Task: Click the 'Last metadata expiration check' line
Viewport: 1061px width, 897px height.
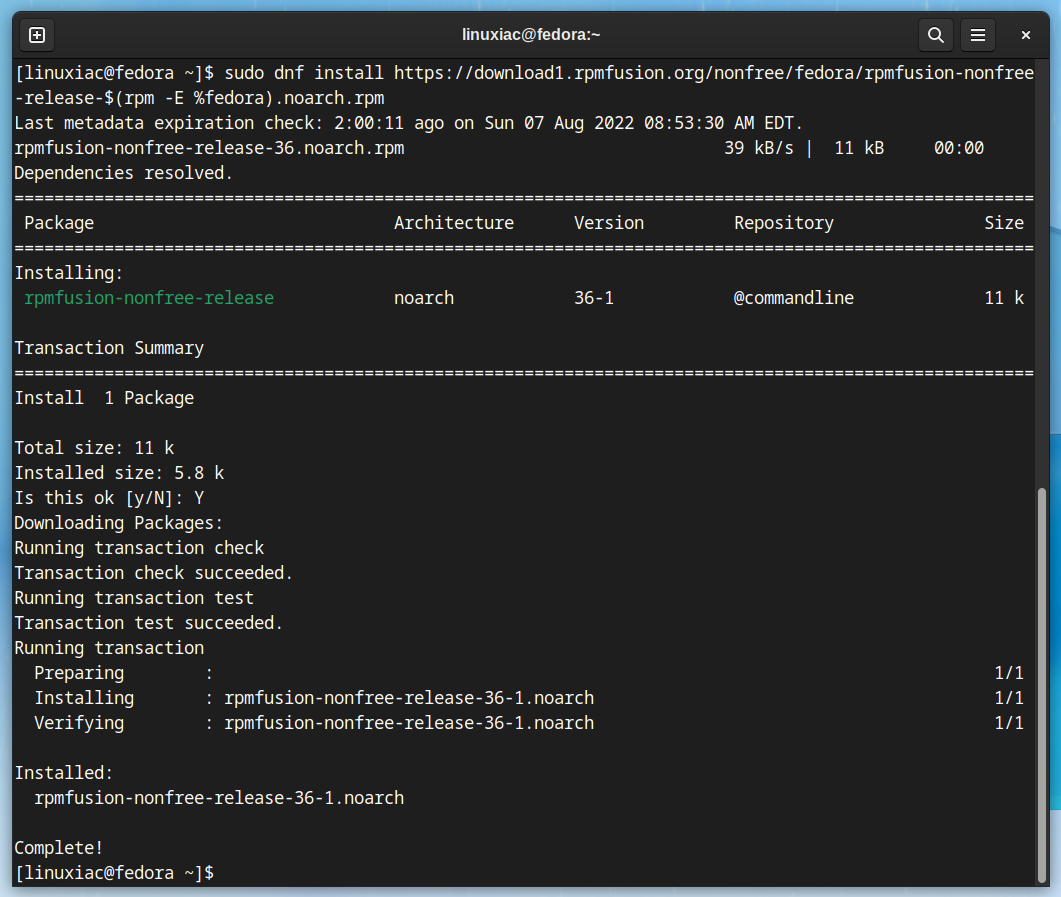Action: 408,123
